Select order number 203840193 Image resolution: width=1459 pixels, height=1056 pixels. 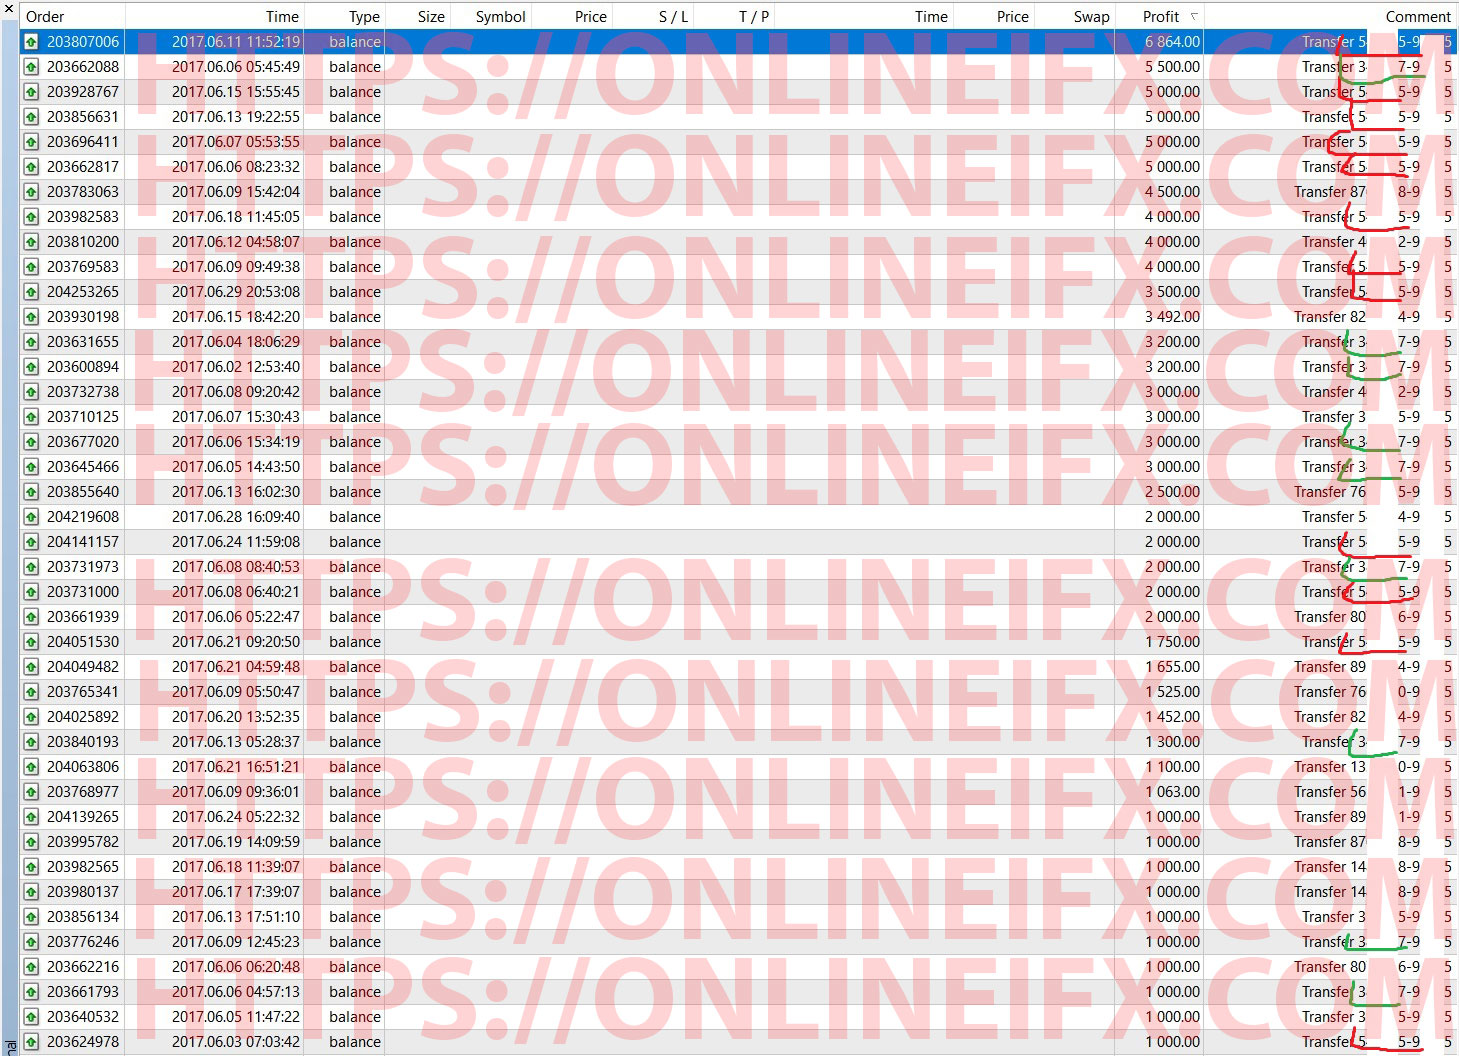[x=83, y=742]
